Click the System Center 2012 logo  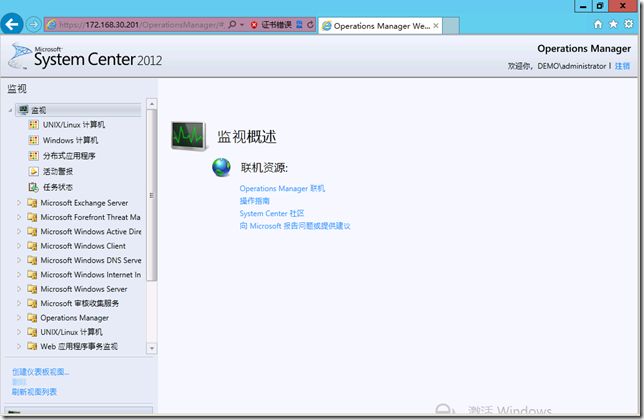pyautogui.click(x=85, y=57)
